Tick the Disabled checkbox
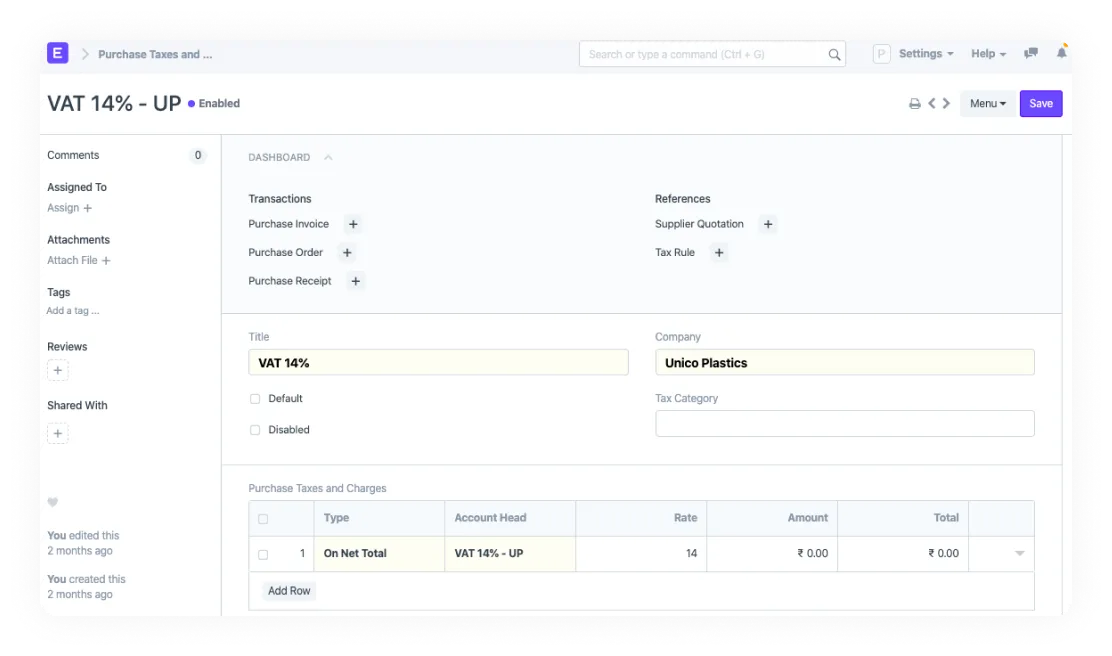The height and width of the screenshot is (656, 1112). pos(255,430)
